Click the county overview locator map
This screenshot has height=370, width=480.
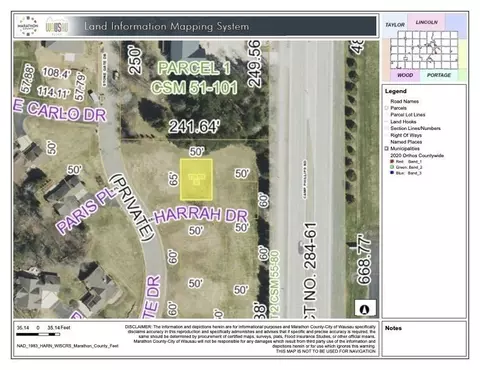[424, 47]
